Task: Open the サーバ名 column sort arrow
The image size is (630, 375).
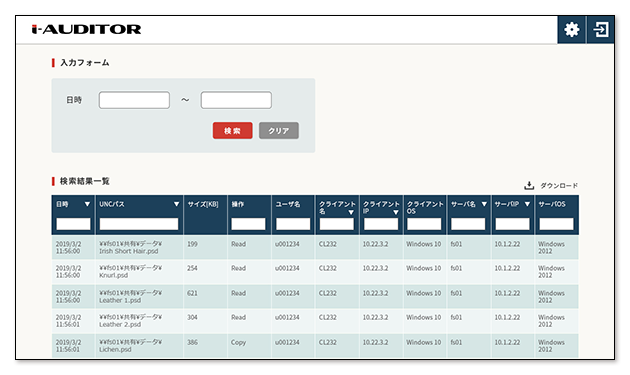Action: [484, 204]
